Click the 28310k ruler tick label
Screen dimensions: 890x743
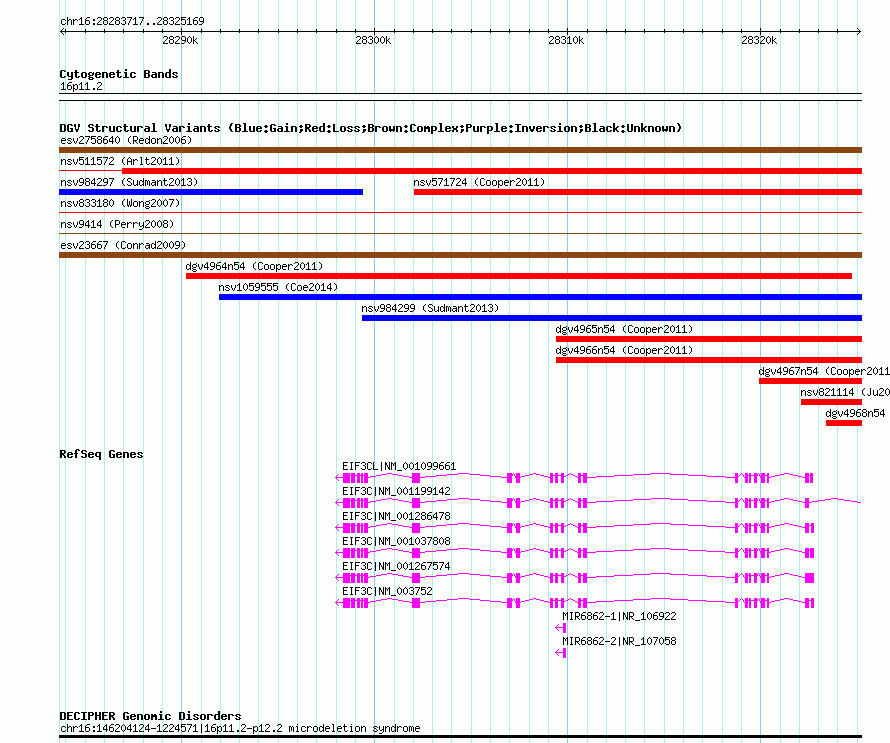(566, 40)
